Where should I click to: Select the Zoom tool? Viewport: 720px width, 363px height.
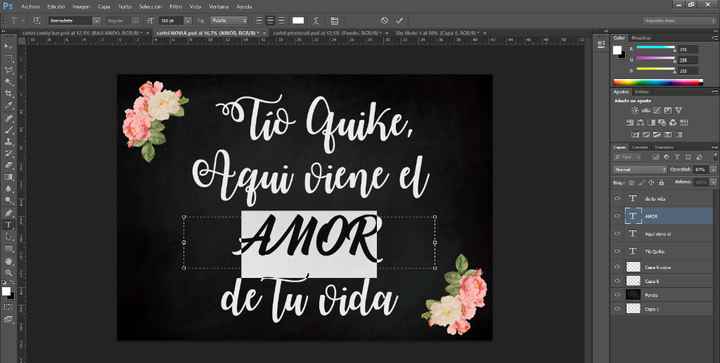point(8,273)
